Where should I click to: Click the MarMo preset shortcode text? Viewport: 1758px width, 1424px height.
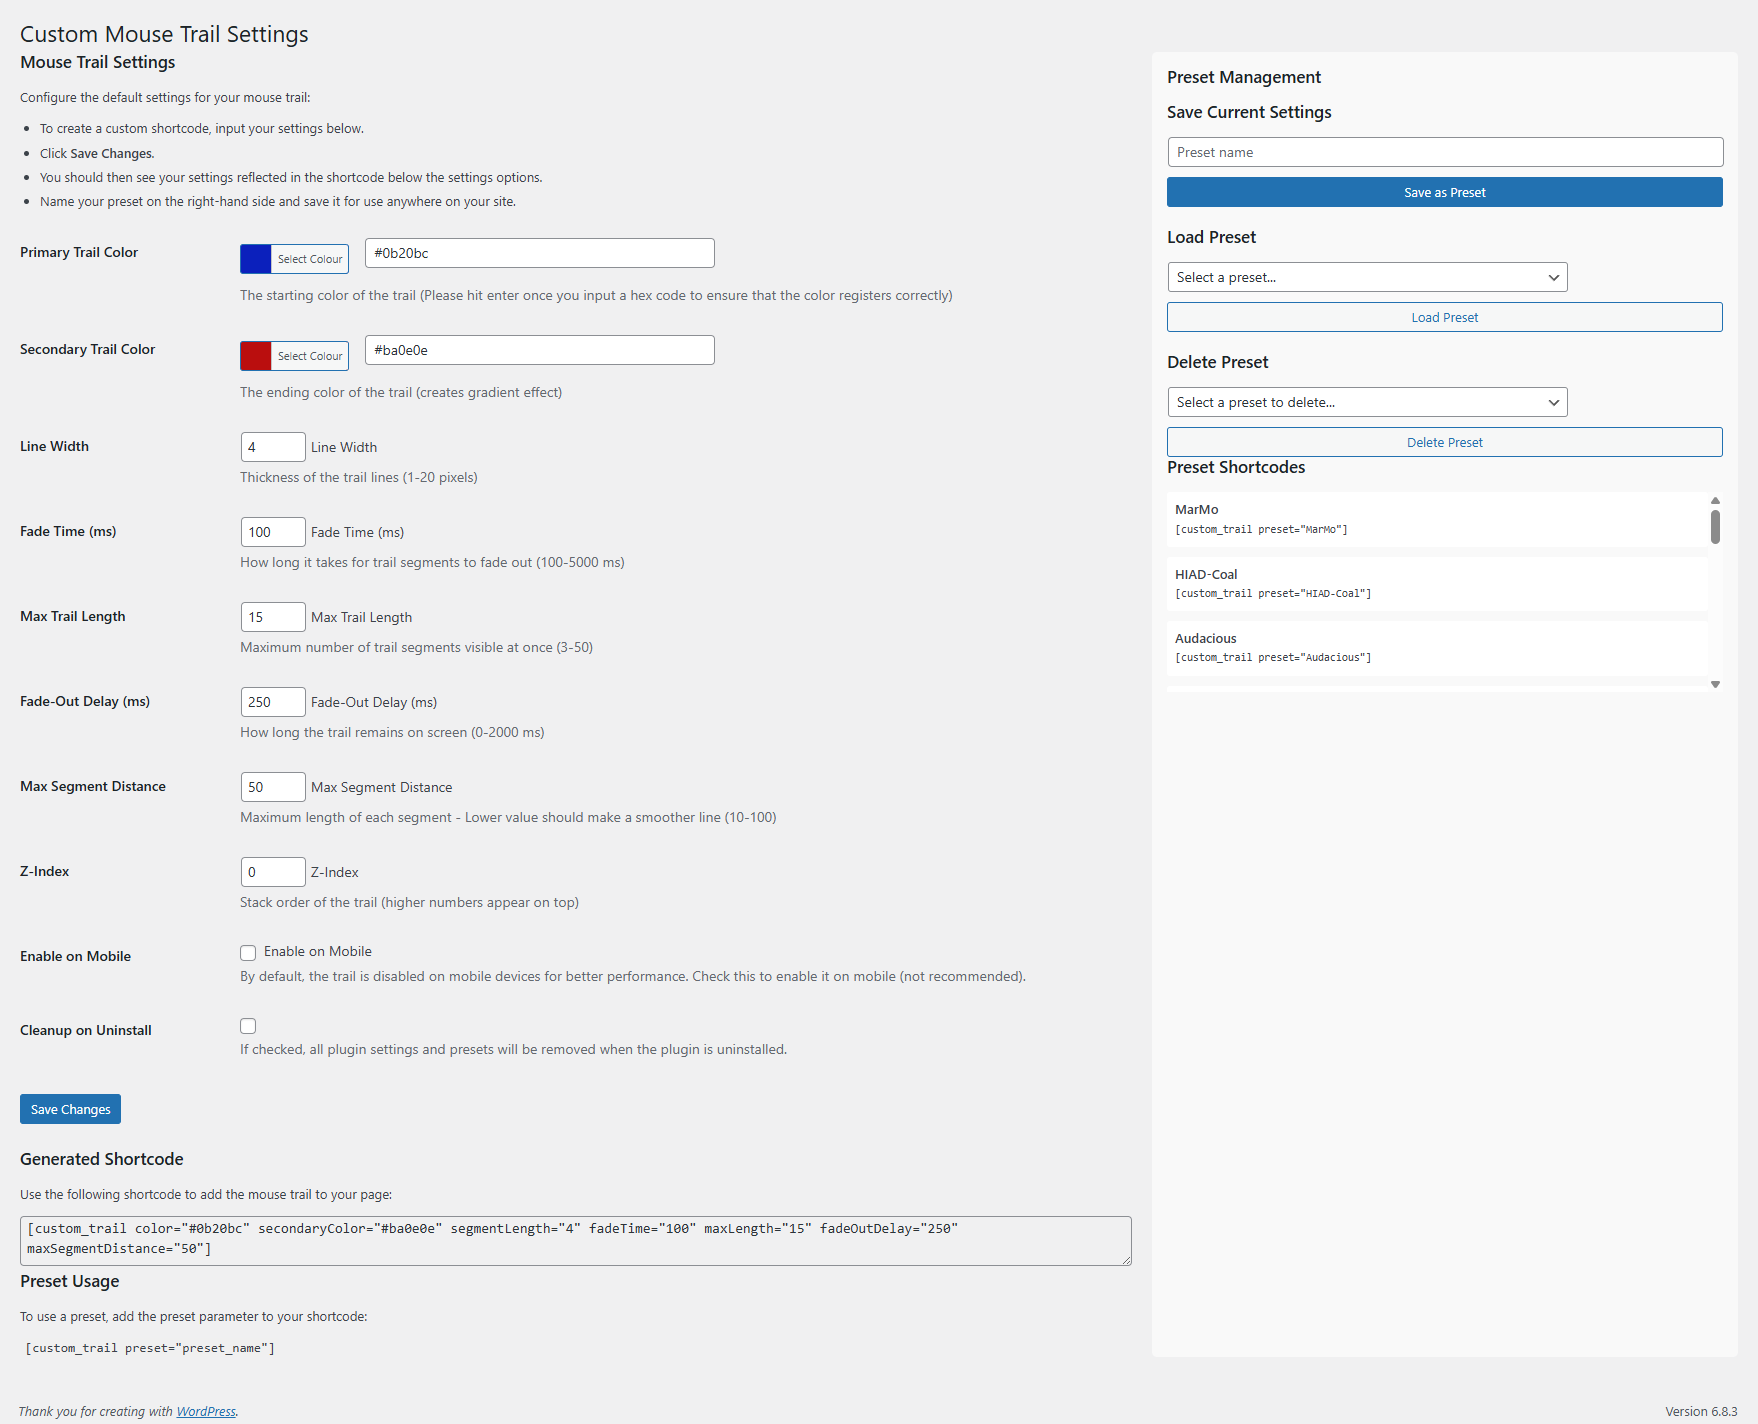[1261, 530]
